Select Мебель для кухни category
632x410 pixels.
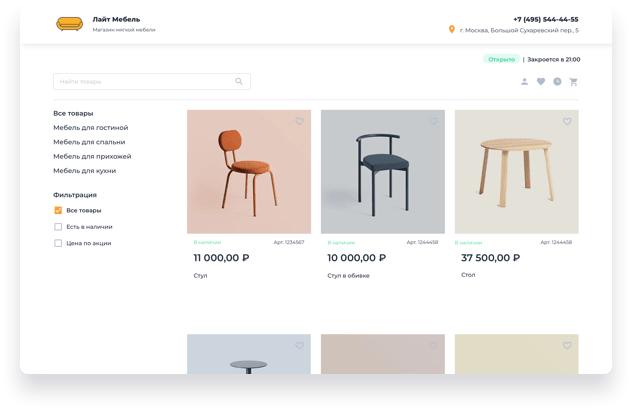tap(85, 171)
